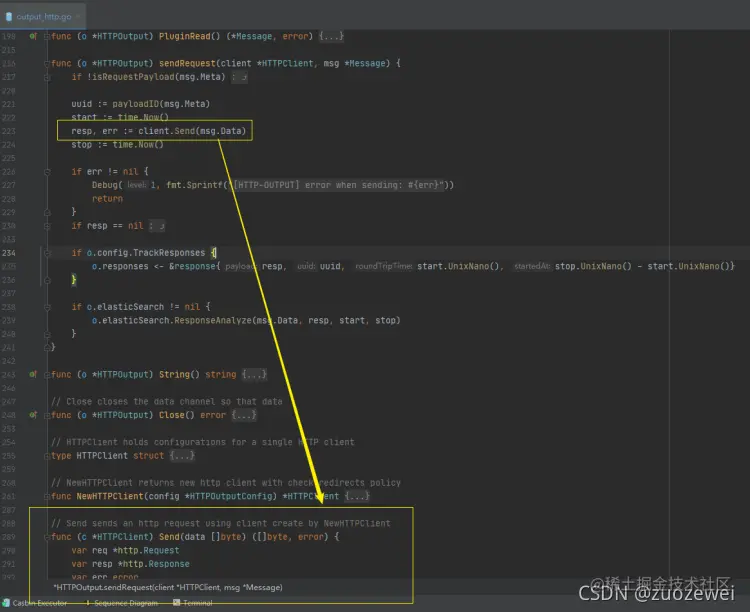Screen dimensions: 750x612
Task: Click line number 289 in gutter
Action: click(9, 537)
